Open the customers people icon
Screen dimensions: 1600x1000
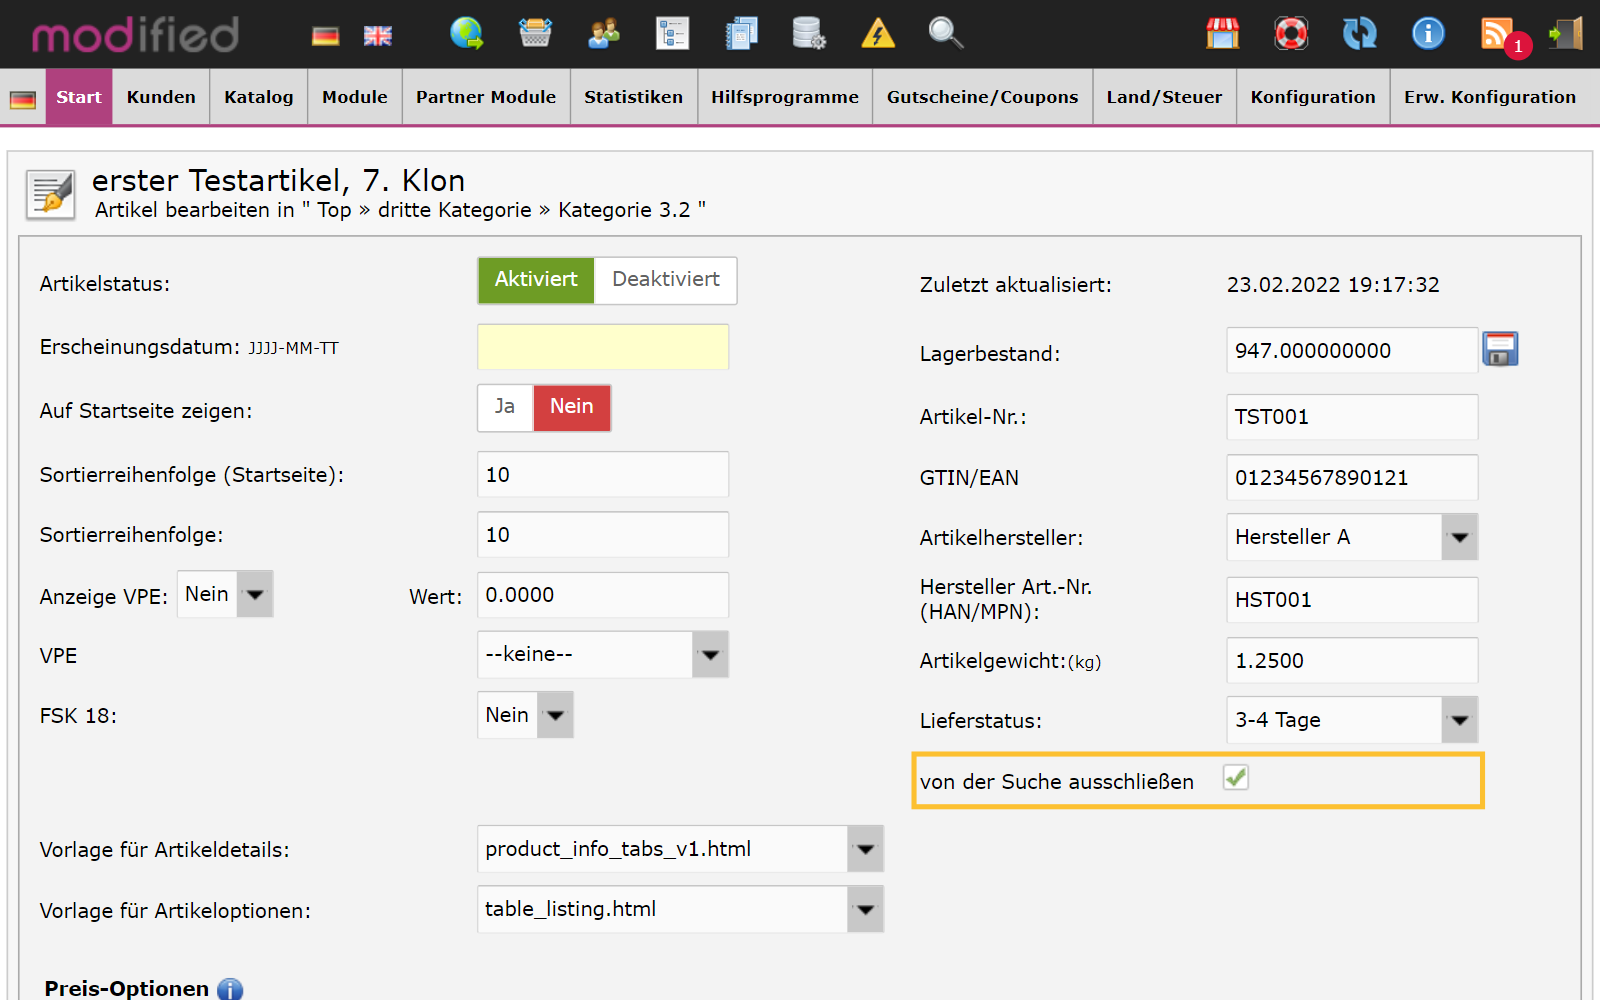click(x=603, y=34)
